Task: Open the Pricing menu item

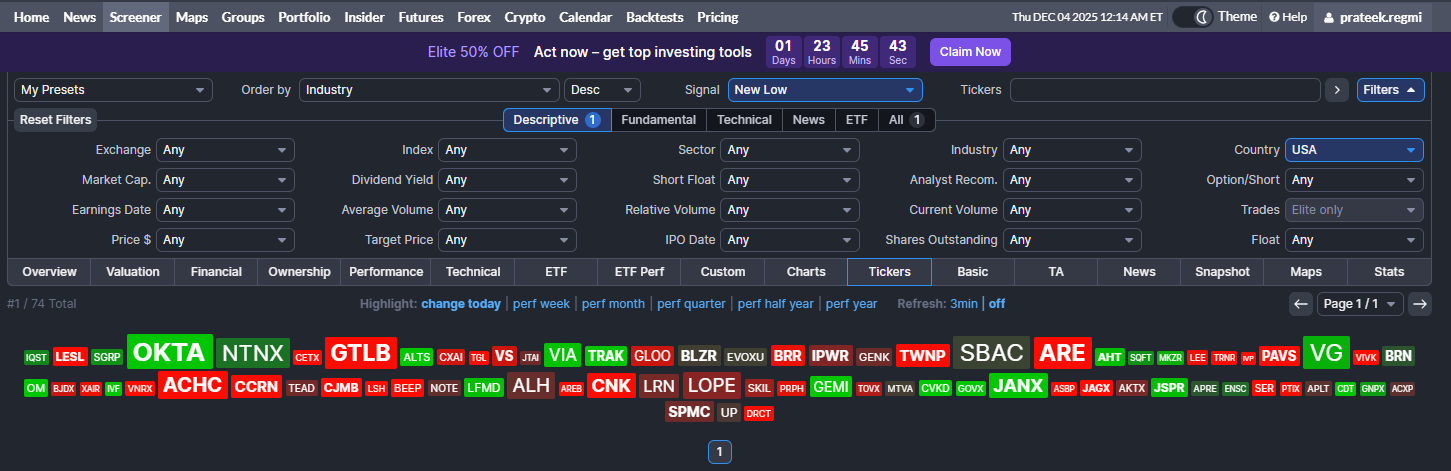Action: [x=717, y=17]
